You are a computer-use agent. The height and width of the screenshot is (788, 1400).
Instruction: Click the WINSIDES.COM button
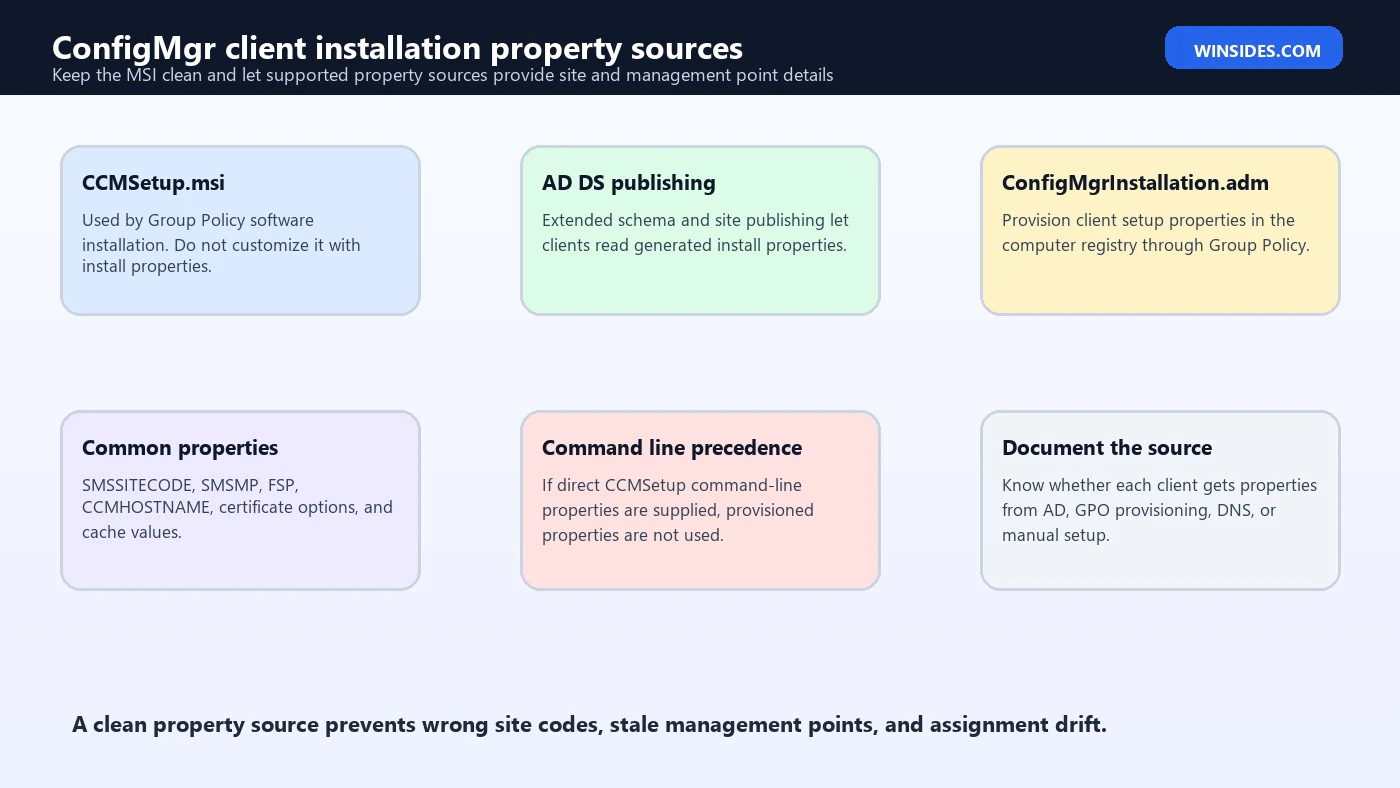pyautogui.click(x=1253, y=48)
